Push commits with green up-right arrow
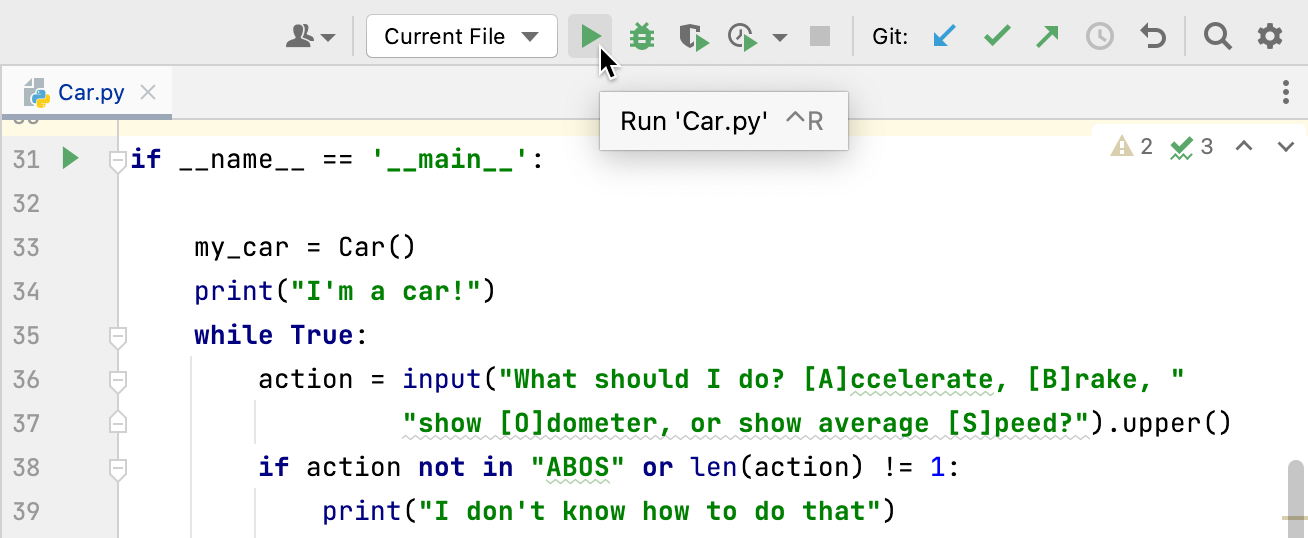 tap(1047, 37)
